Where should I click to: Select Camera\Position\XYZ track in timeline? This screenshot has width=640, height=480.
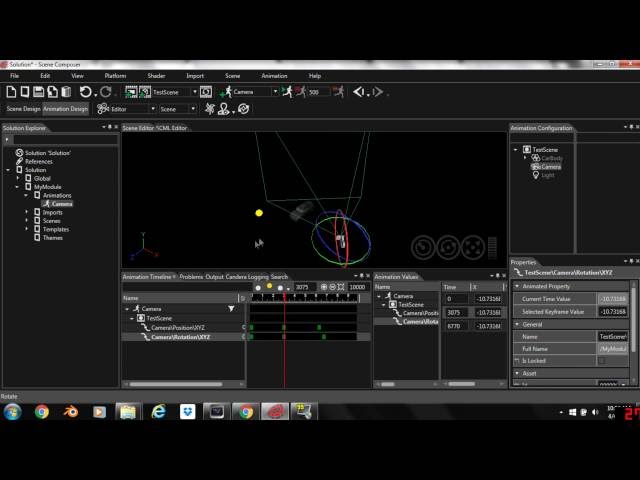(x=178, y=328)
